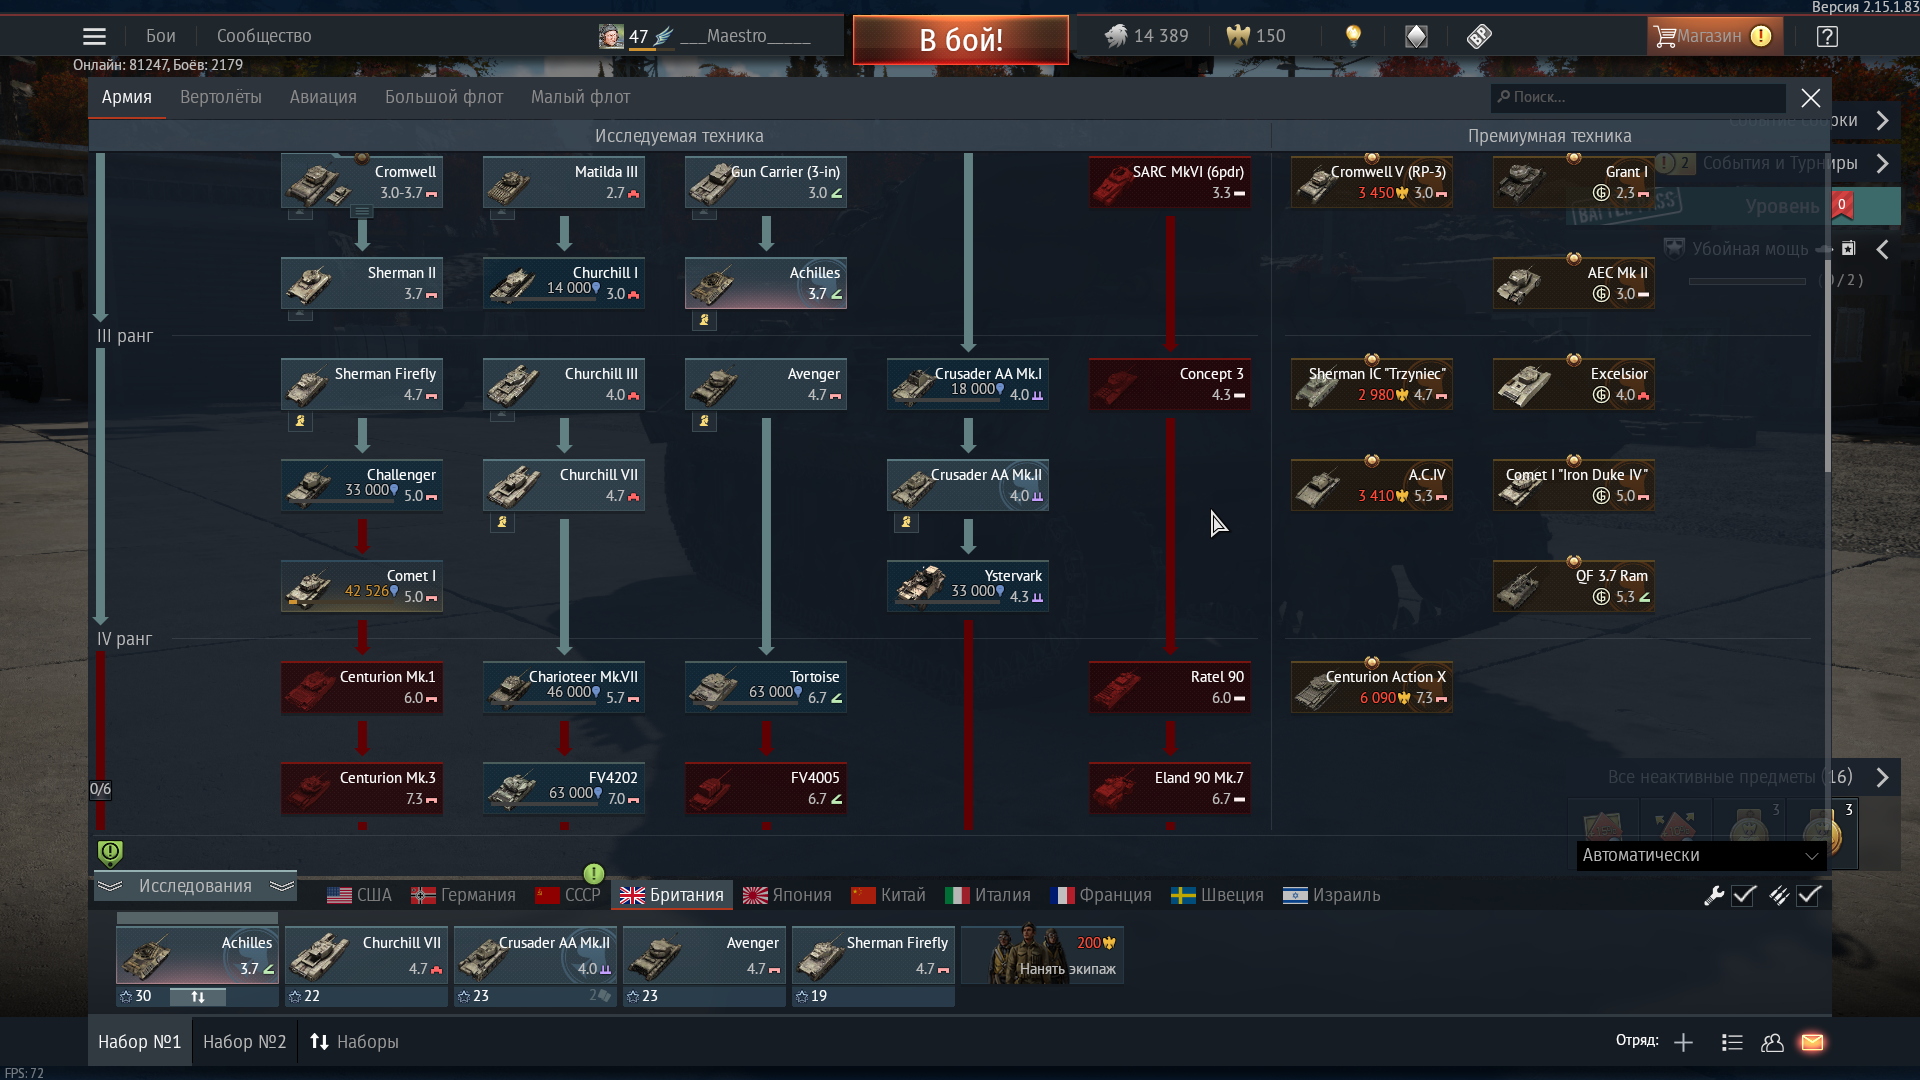Click the swap arrows under Achilles crew slot
This screenshot has height=1080, width=1920.
click(198, 996)
